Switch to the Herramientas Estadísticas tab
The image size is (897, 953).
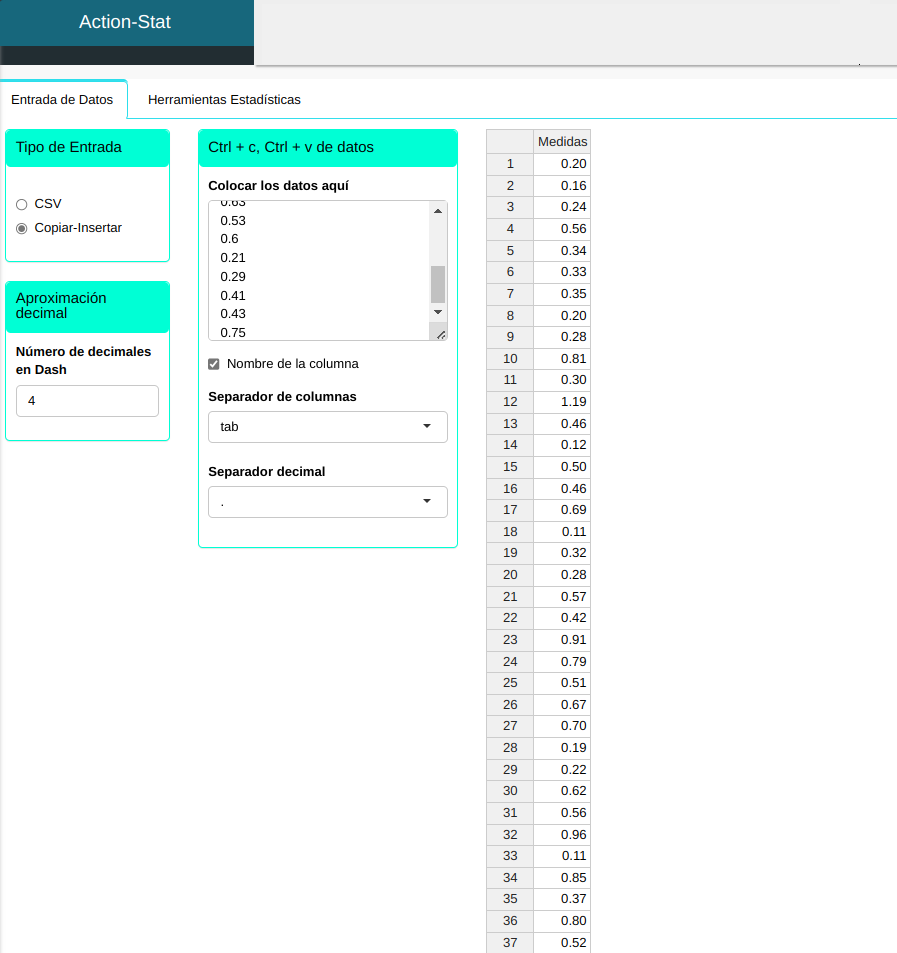(224, 100)
